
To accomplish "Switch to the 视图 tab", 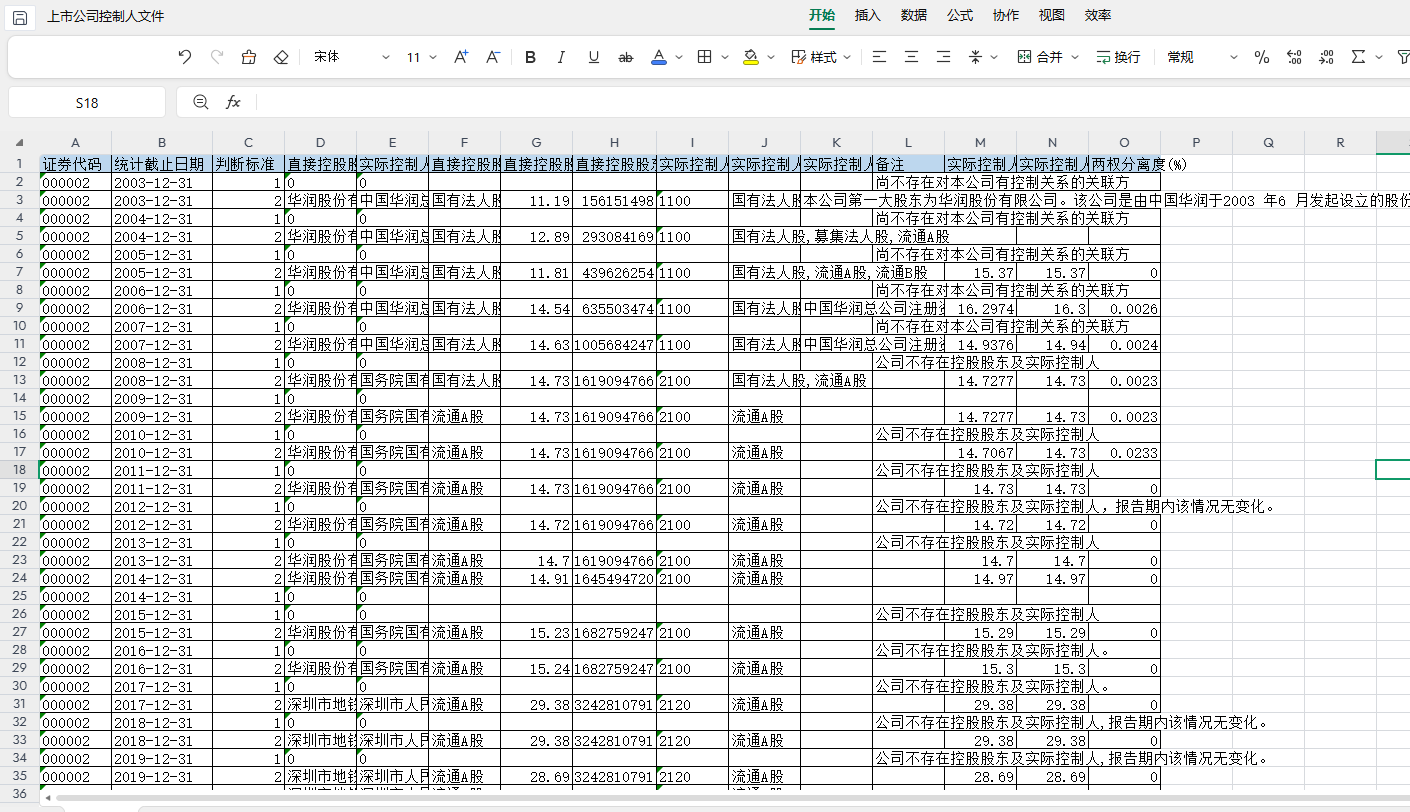I will [x=1052, y=15].
